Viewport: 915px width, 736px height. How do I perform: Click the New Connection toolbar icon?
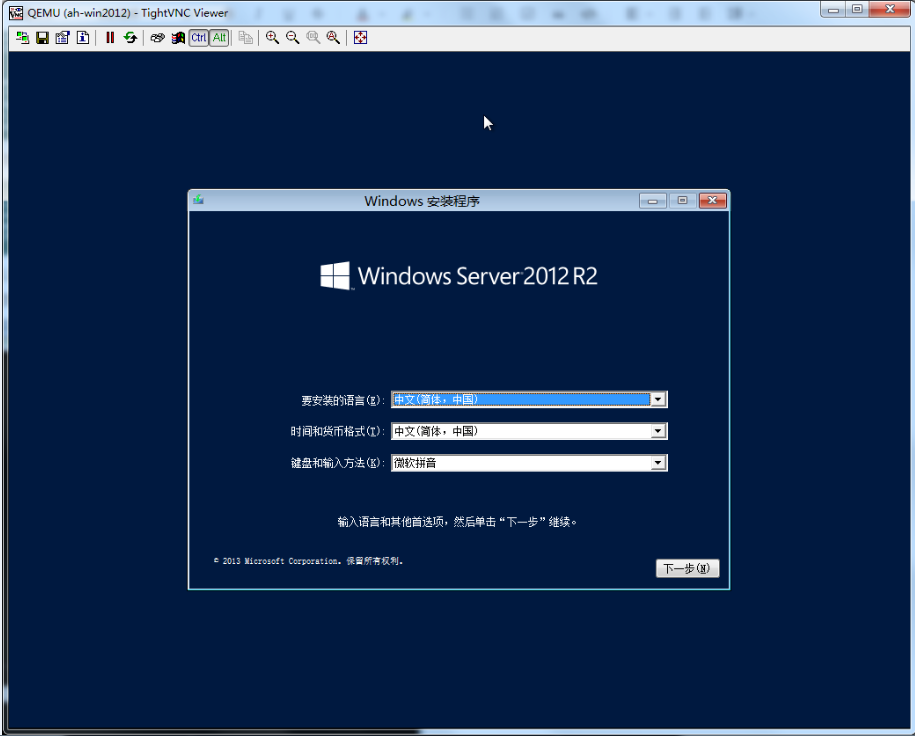[x=22, y=38]
